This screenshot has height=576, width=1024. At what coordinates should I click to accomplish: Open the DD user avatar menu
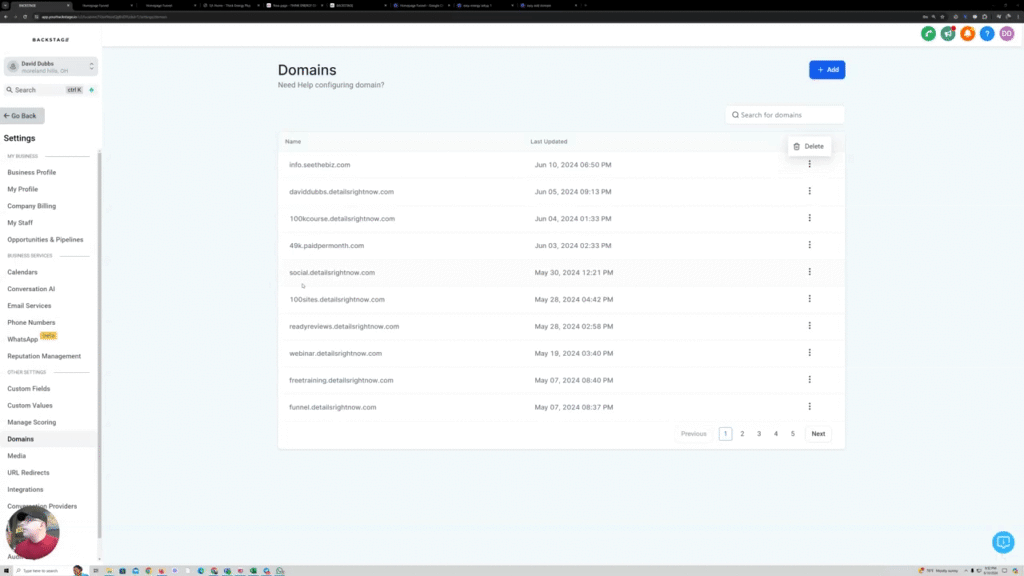pos(1006,33)
